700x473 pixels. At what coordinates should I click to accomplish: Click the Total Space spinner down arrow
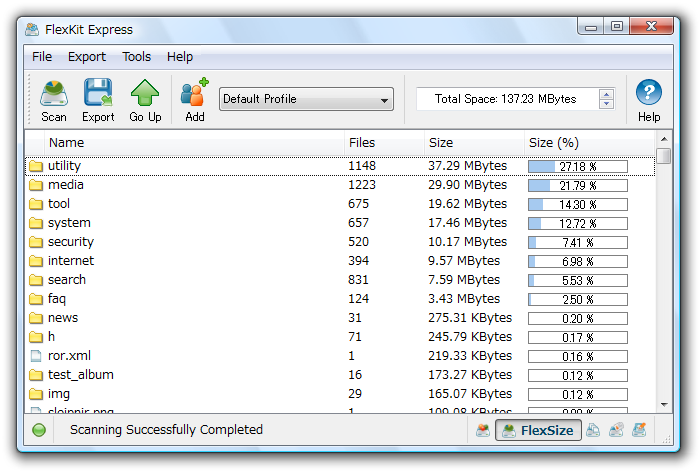(x=606, y=104)
